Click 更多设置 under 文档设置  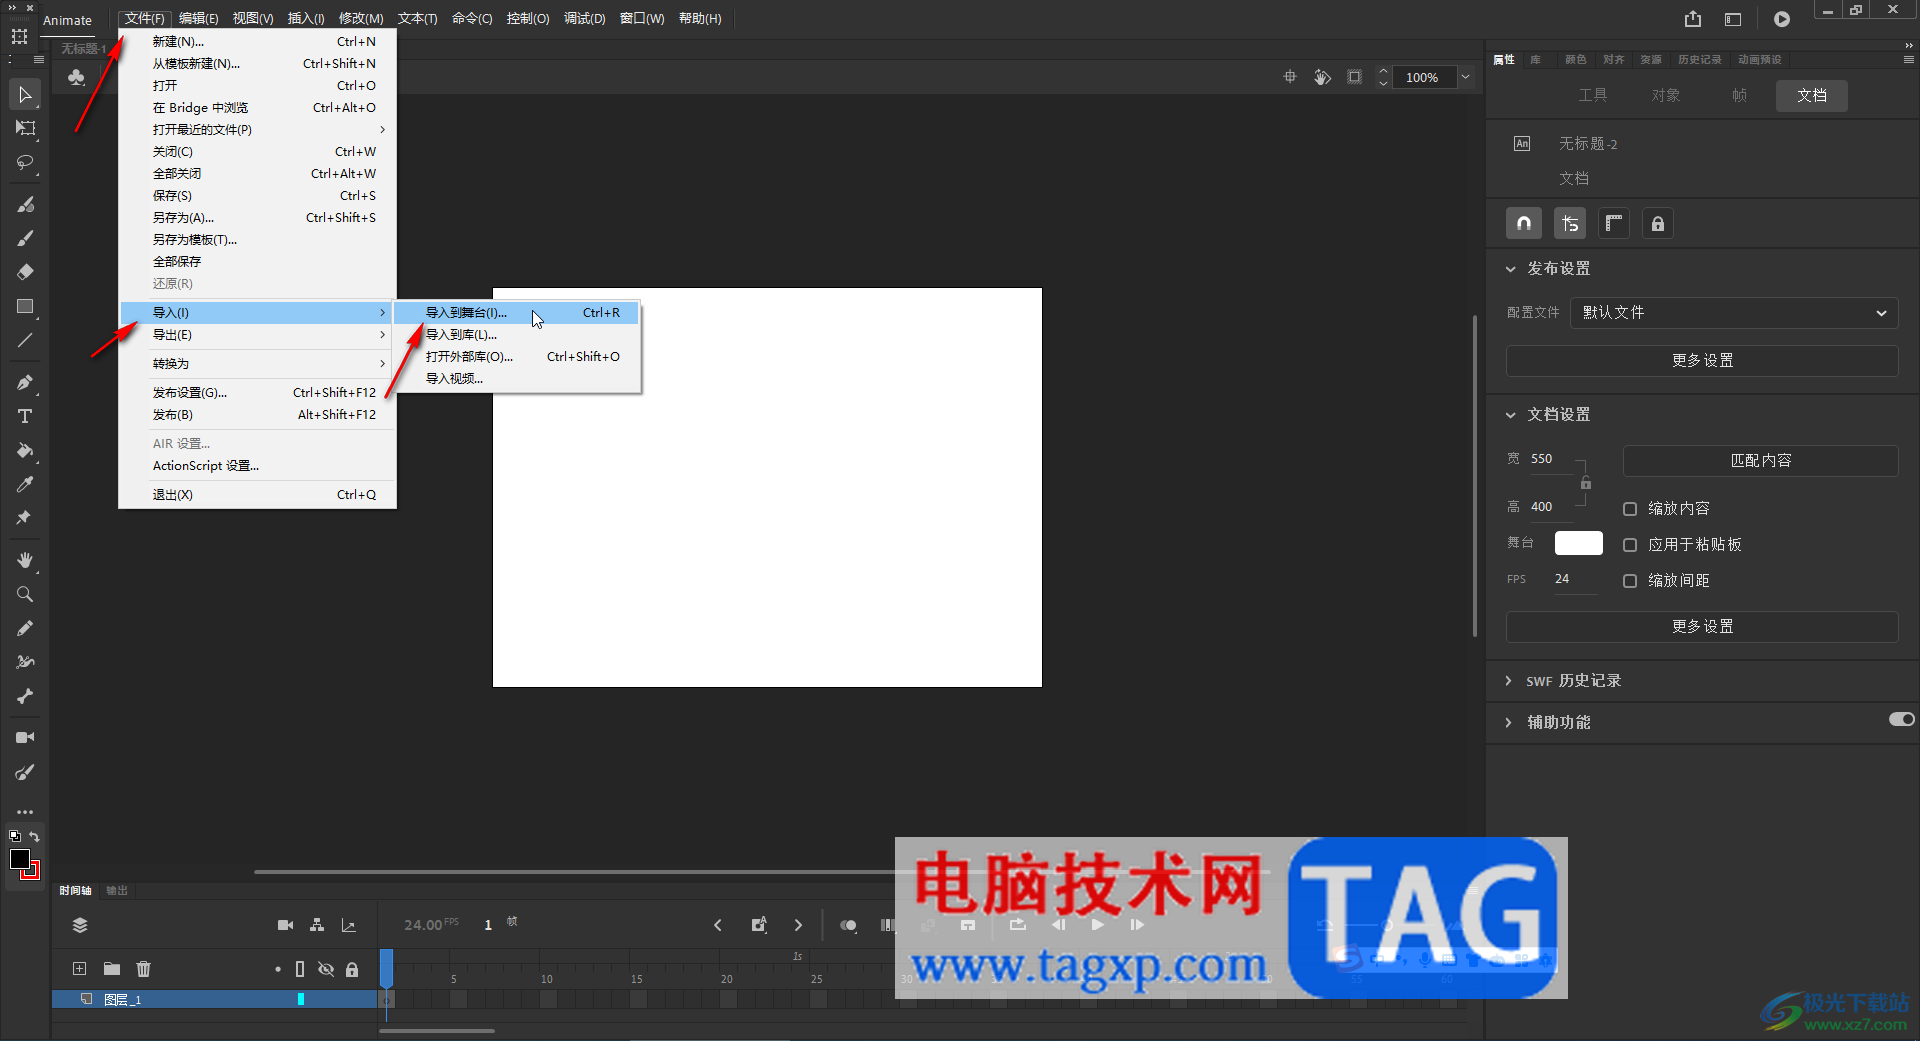click(x=1702, y=627)
